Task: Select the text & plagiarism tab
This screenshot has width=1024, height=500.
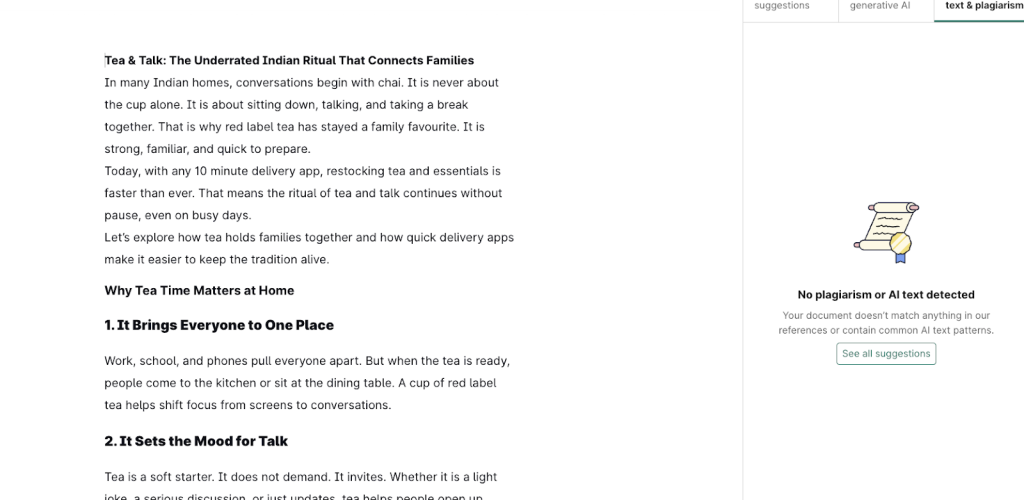Action: [x=983, y=6]
